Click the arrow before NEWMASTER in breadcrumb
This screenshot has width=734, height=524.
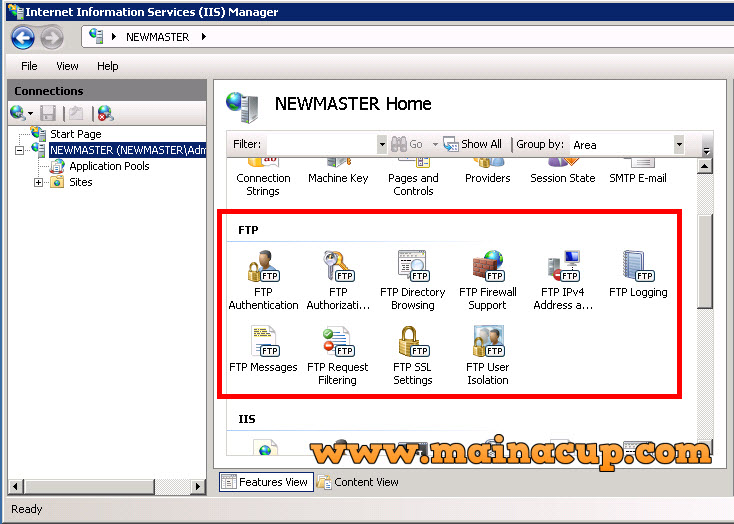point(114,37)
